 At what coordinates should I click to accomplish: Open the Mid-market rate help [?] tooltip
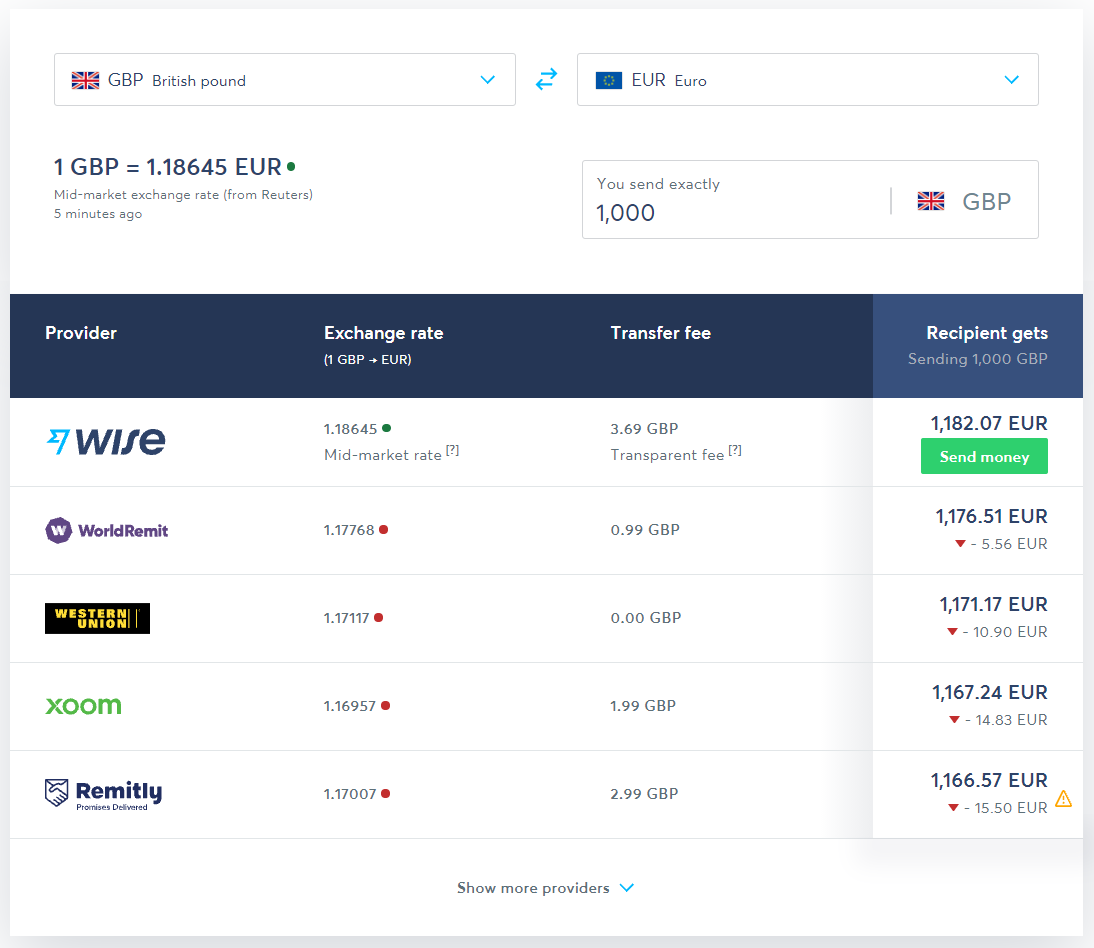click(x=452, y=450)
